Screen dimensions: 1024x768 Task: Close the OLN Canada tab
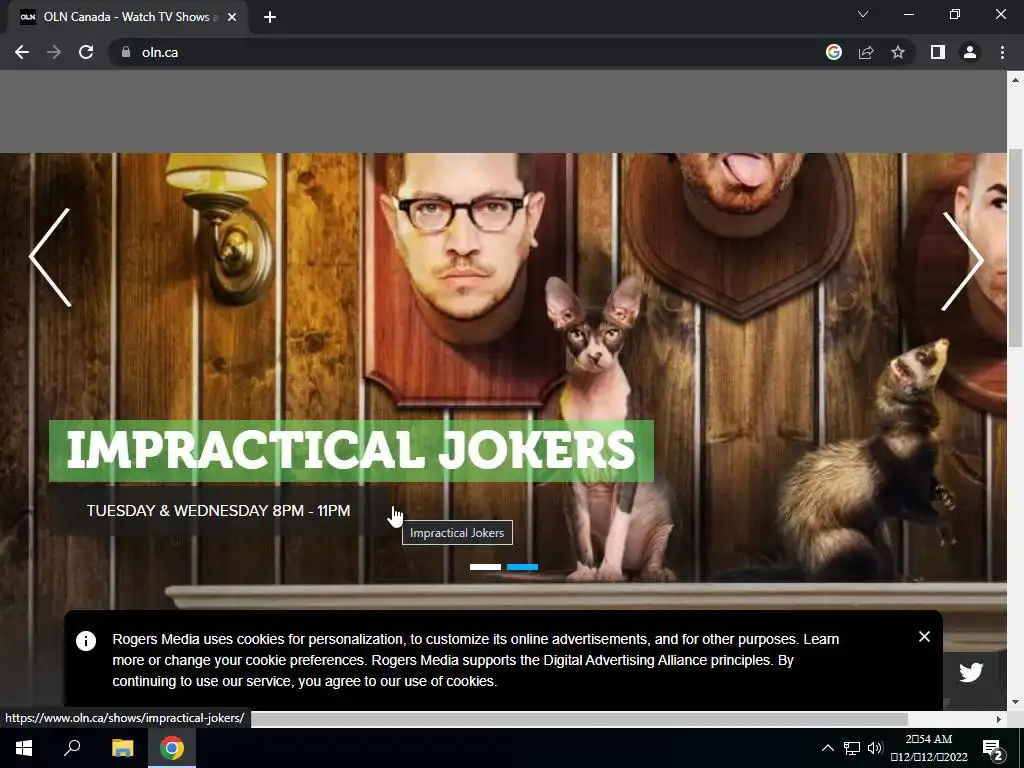232,17
